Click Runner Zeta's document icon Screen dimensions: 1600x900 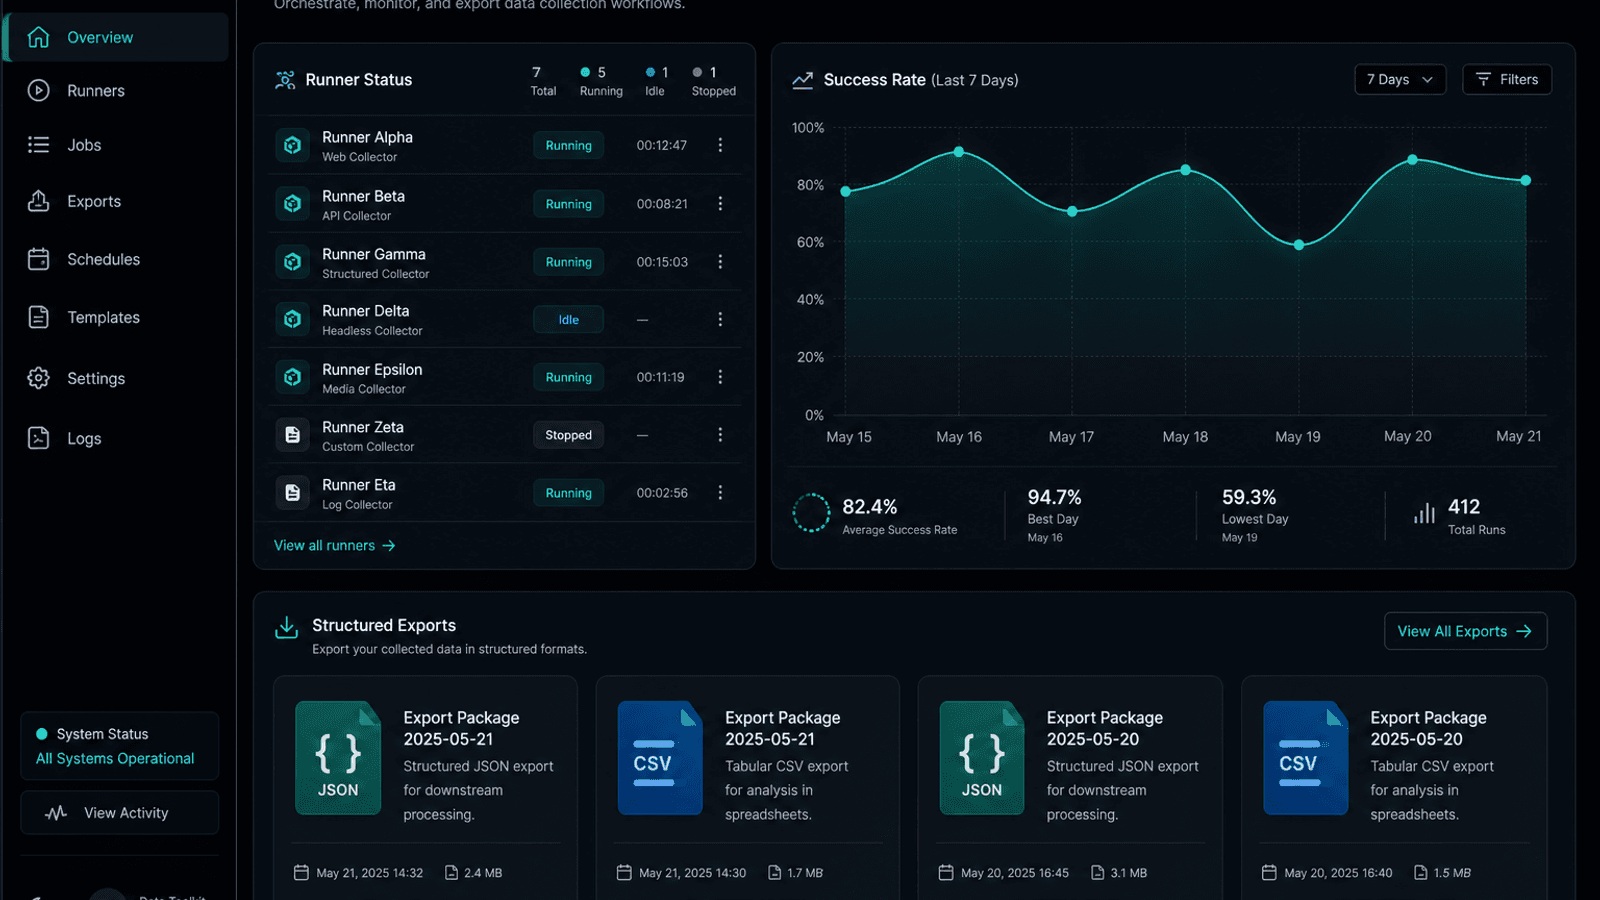click(x=292, y=435)
